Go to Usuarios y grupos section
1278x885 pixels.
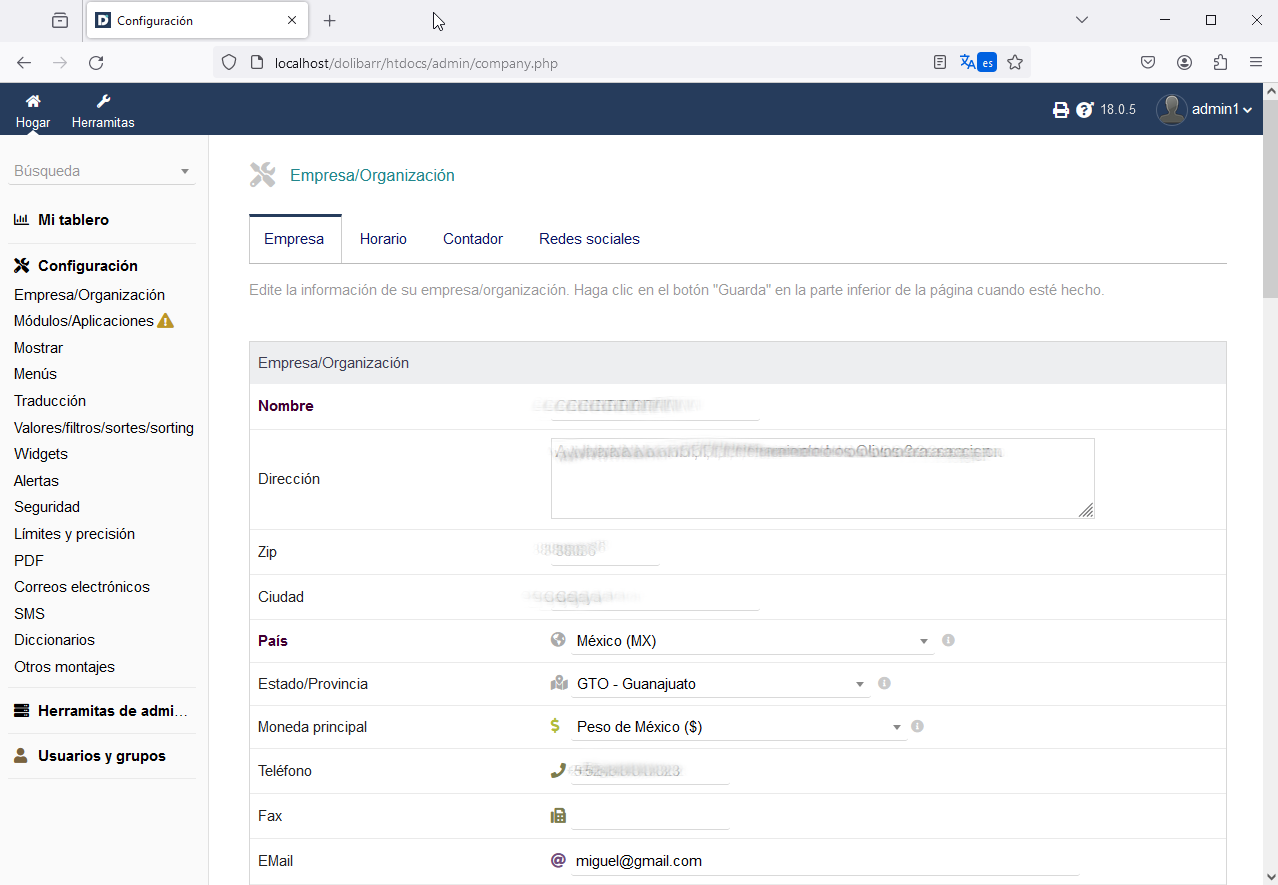[101, 756]
